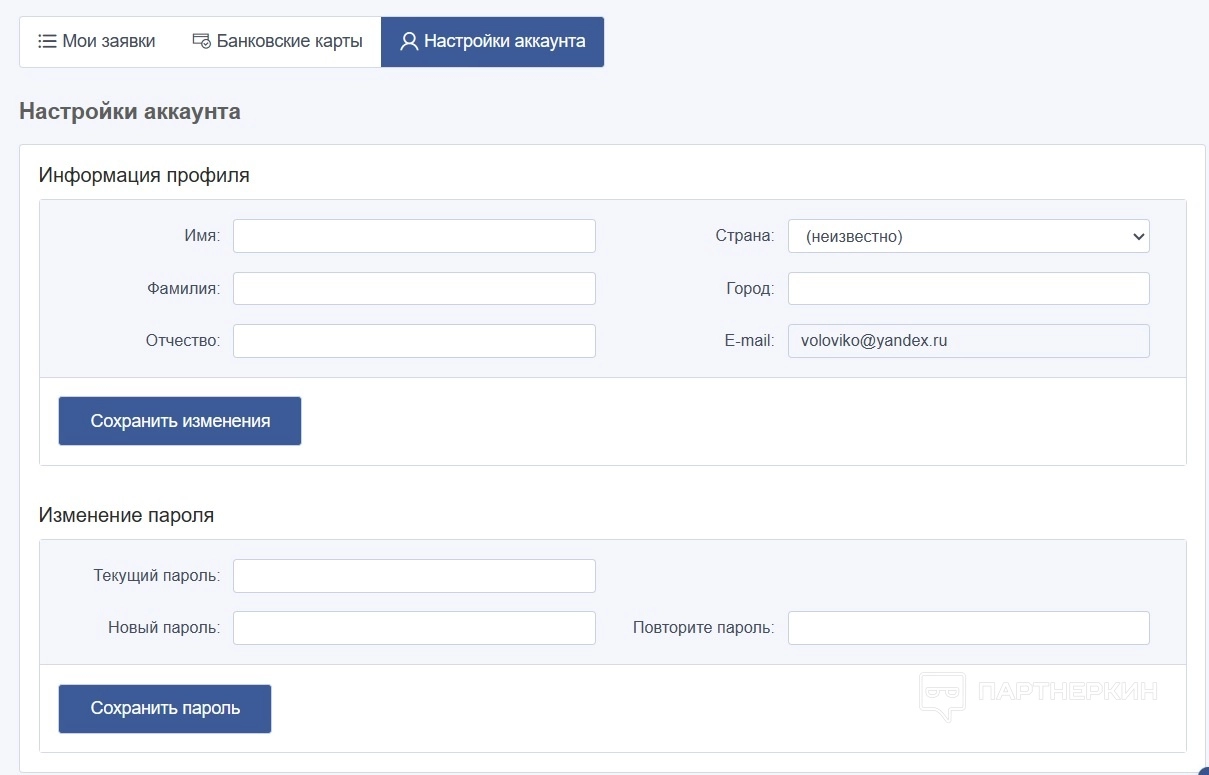Click the Изменение пароля section heading
The width and height of the screenshot is (1209, 775).
(126, 516)
